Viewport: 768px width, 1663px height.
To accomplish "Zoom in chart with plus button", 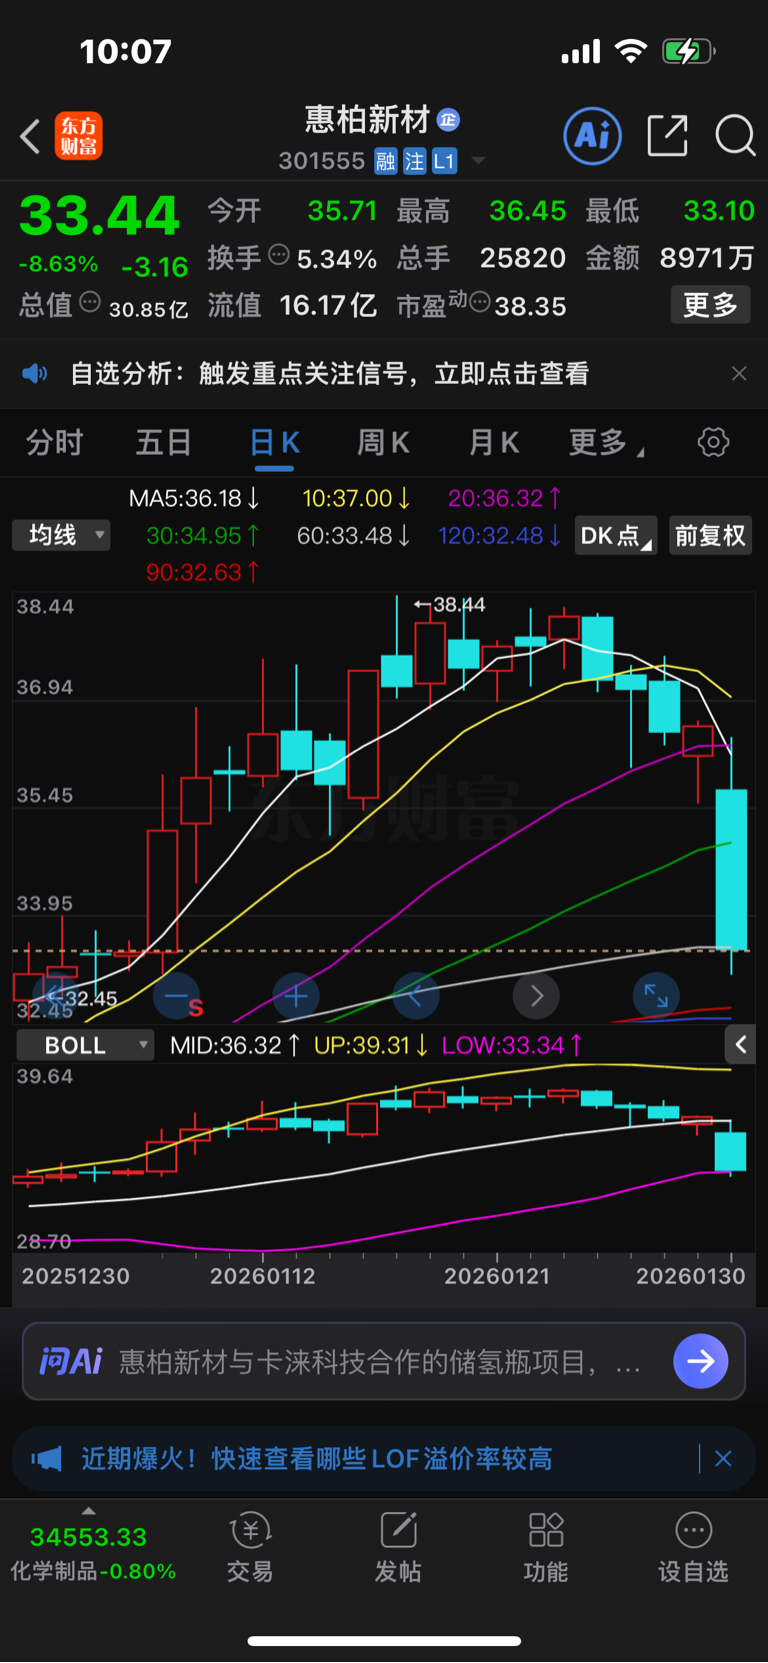I will coord(296,996).
